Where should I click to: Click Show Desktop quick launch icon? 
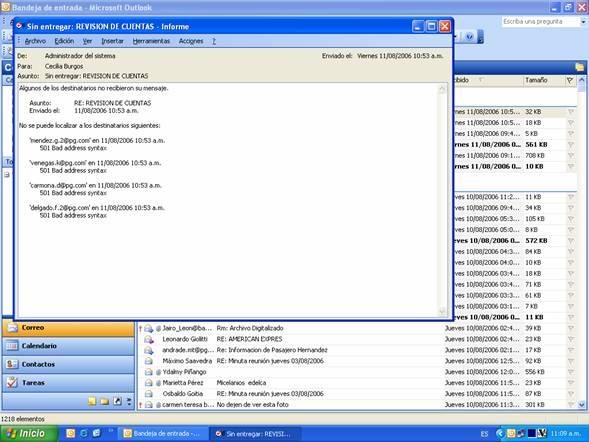tap(97, 434)
